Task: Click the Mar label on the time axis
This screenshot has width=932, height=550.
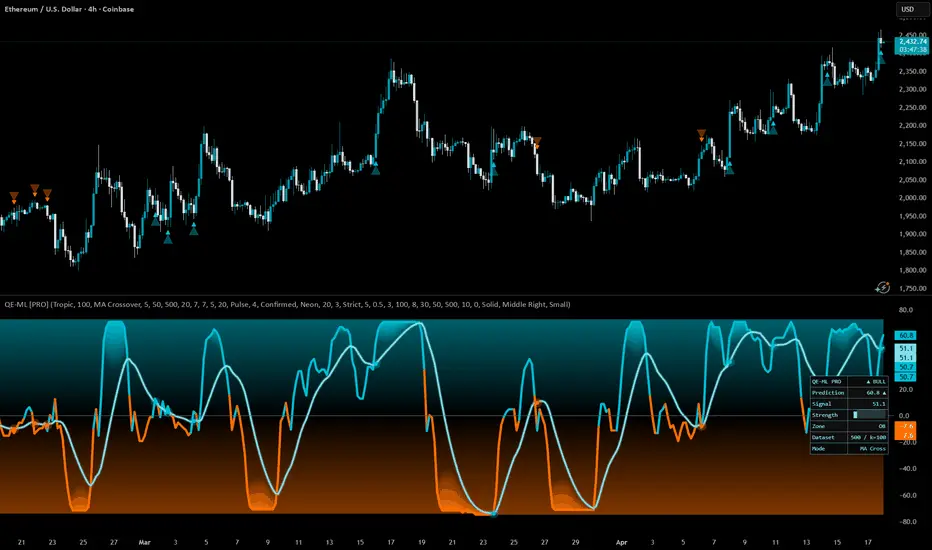Action: pos(144,542)
